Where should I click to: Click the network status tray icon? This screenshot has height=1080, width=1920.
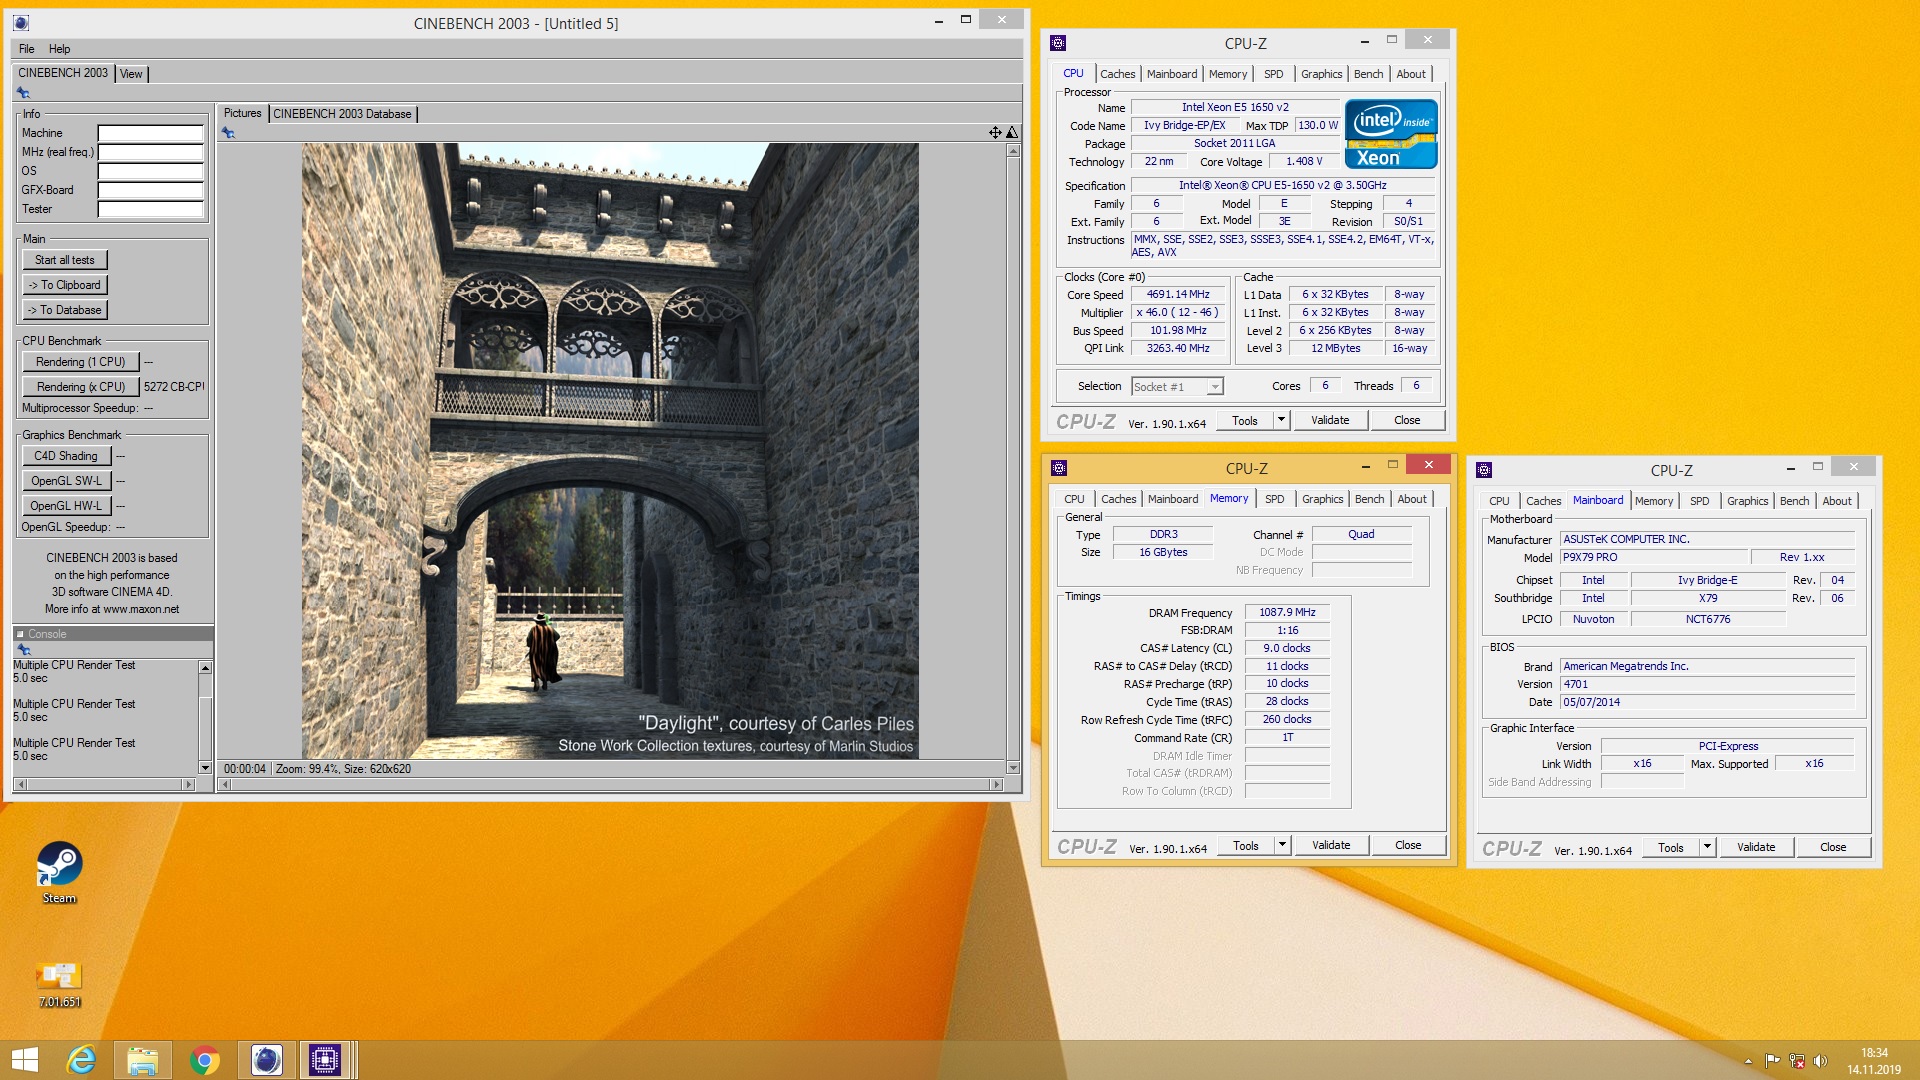1796,1061
